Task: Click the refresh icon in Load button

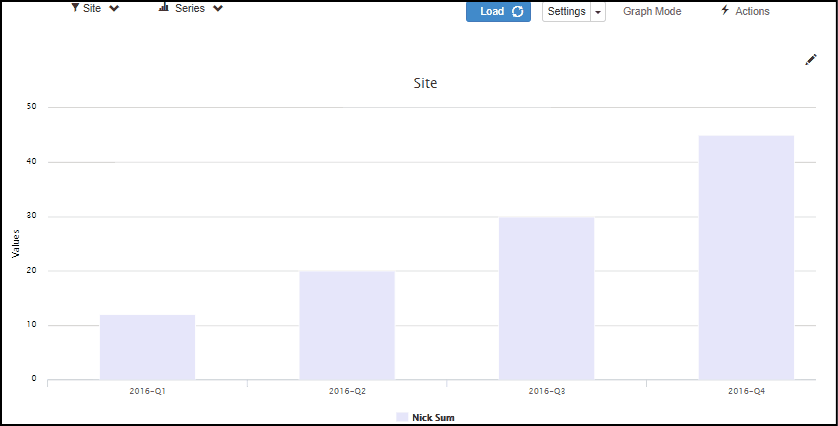Action: coord(517,11)
